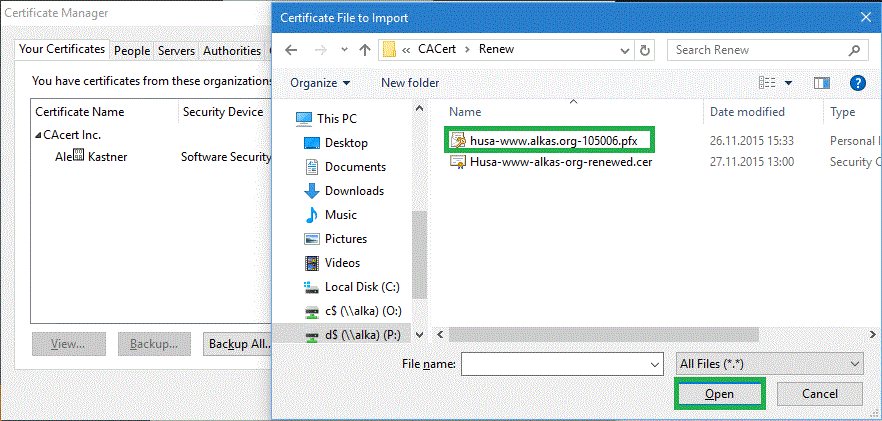This screenshot has width=882, height=421.
Task: Click the refresh icon in address bar
Action: pyautogui.click(x=645, y=50)
